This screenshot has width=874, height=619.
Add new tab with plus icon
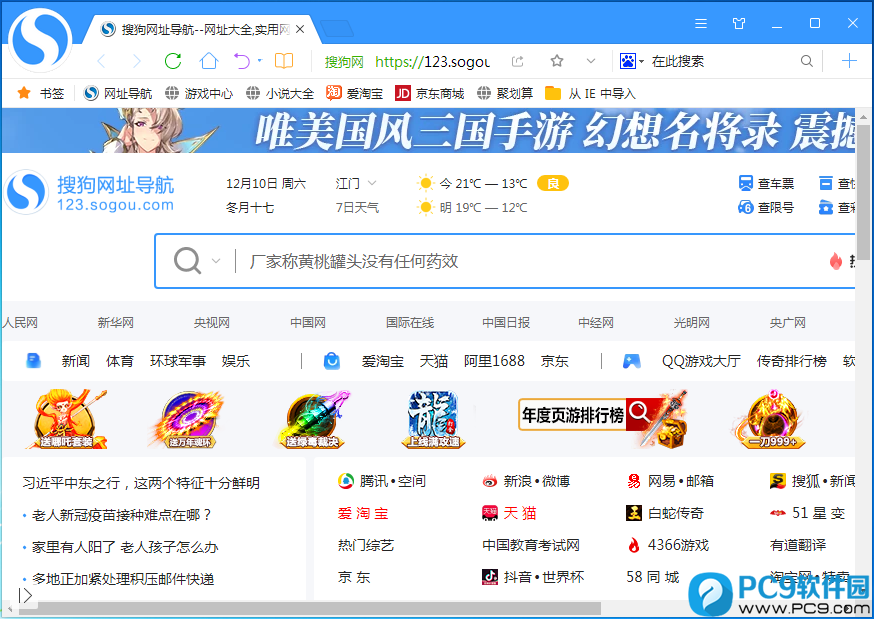849,61
